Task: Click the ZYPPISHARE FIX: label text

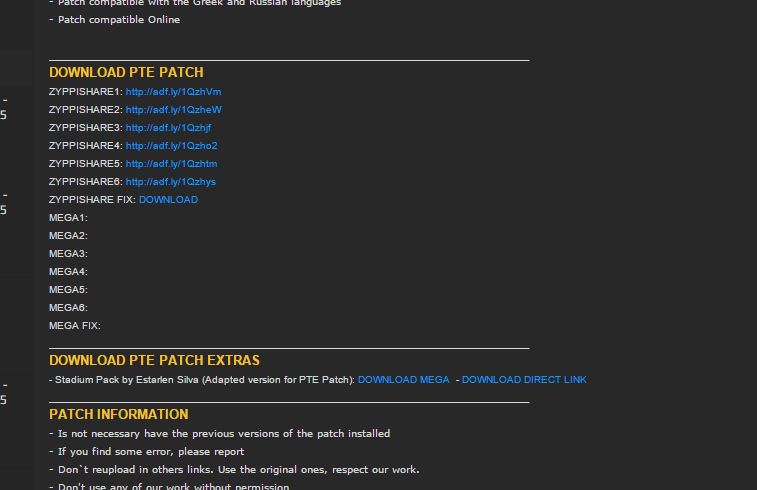Action: 92,200
